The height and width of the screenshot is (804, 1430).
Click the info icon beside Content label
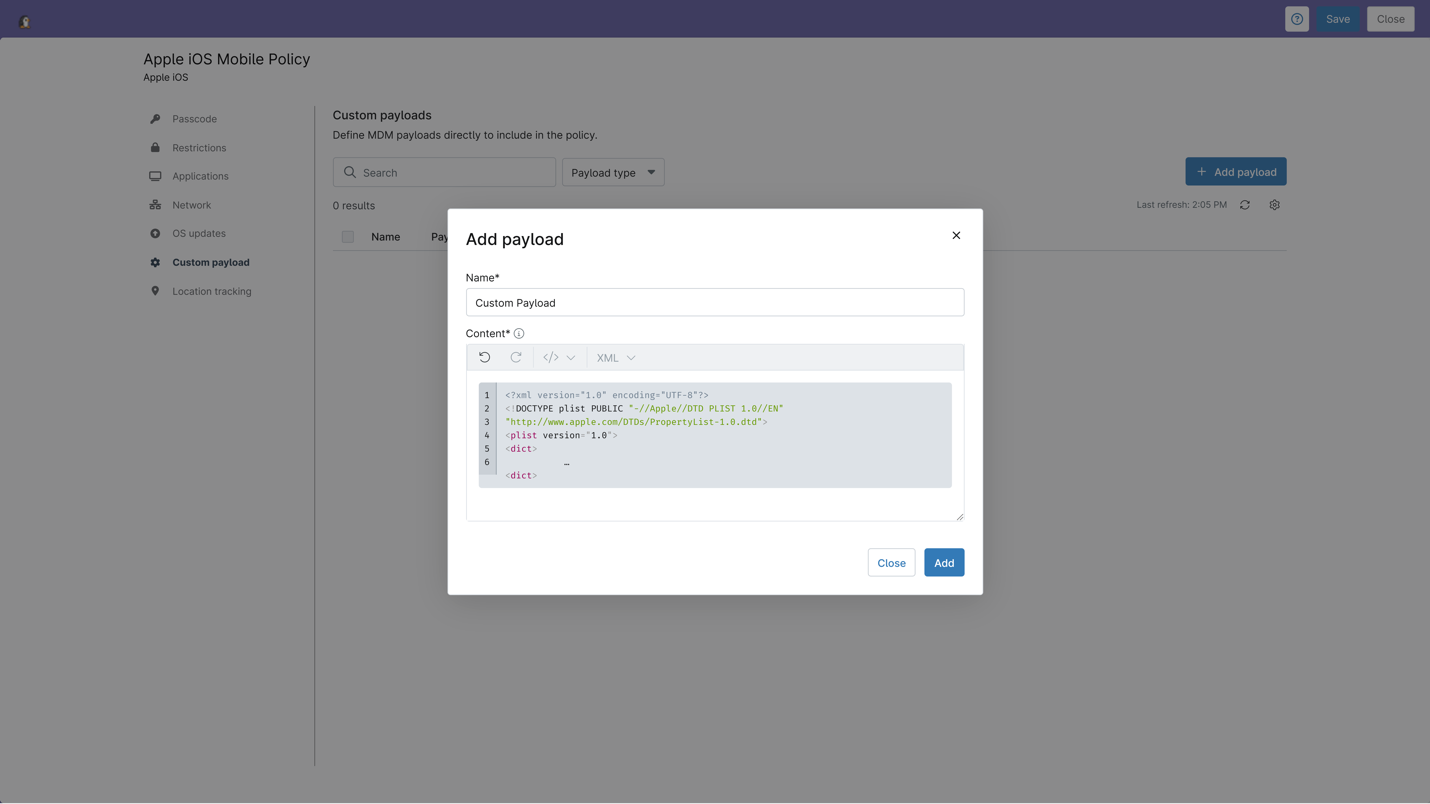(519, 333)
